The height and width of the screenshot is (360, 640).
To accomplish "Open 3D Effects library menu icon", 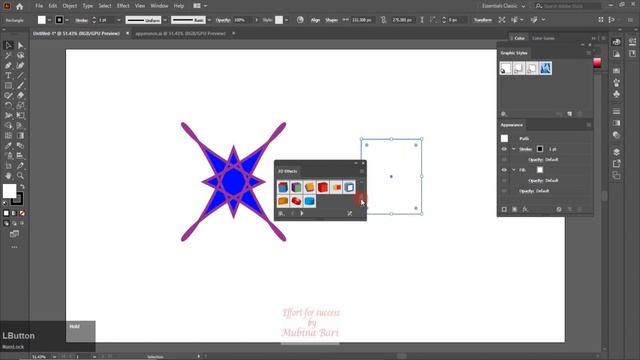I will pos(281,213).
